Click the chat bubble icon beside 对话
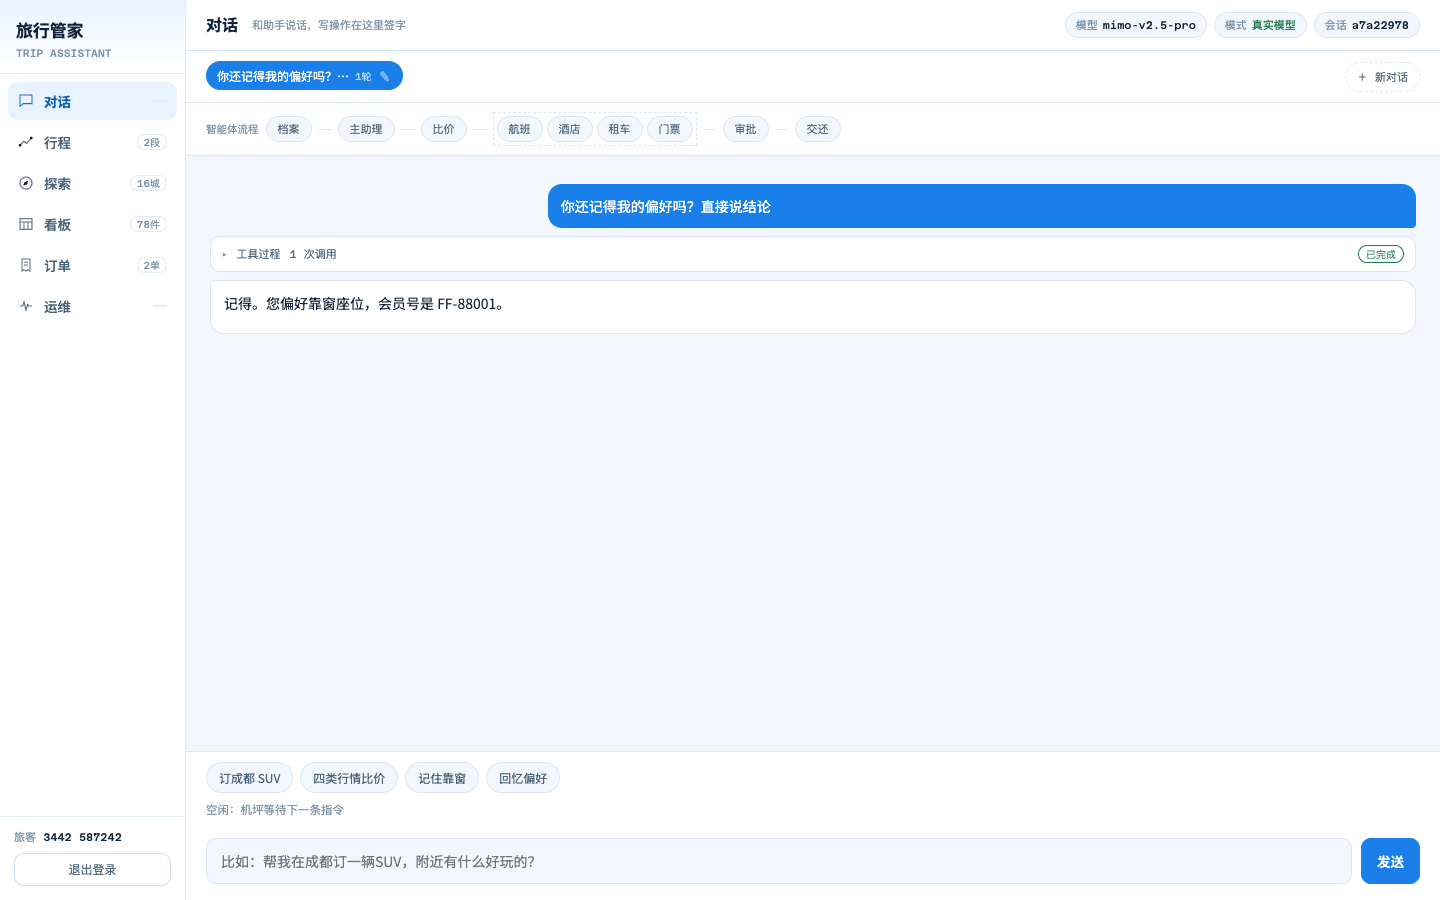This screenshot has width=1440, height=900. [26, 101]
